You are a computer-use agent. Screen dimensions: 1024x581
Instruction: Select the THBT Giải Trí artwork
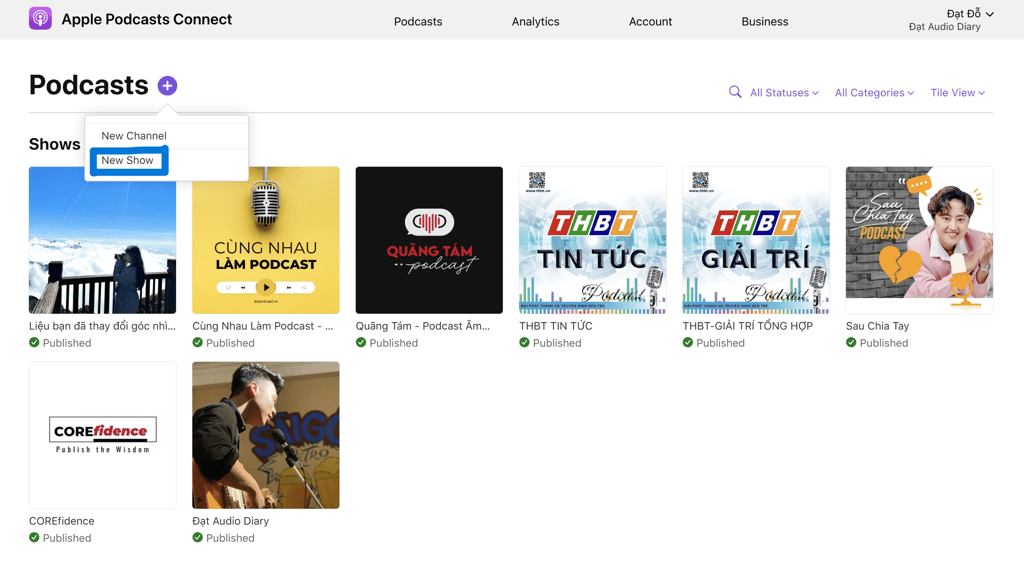point(756,240)
